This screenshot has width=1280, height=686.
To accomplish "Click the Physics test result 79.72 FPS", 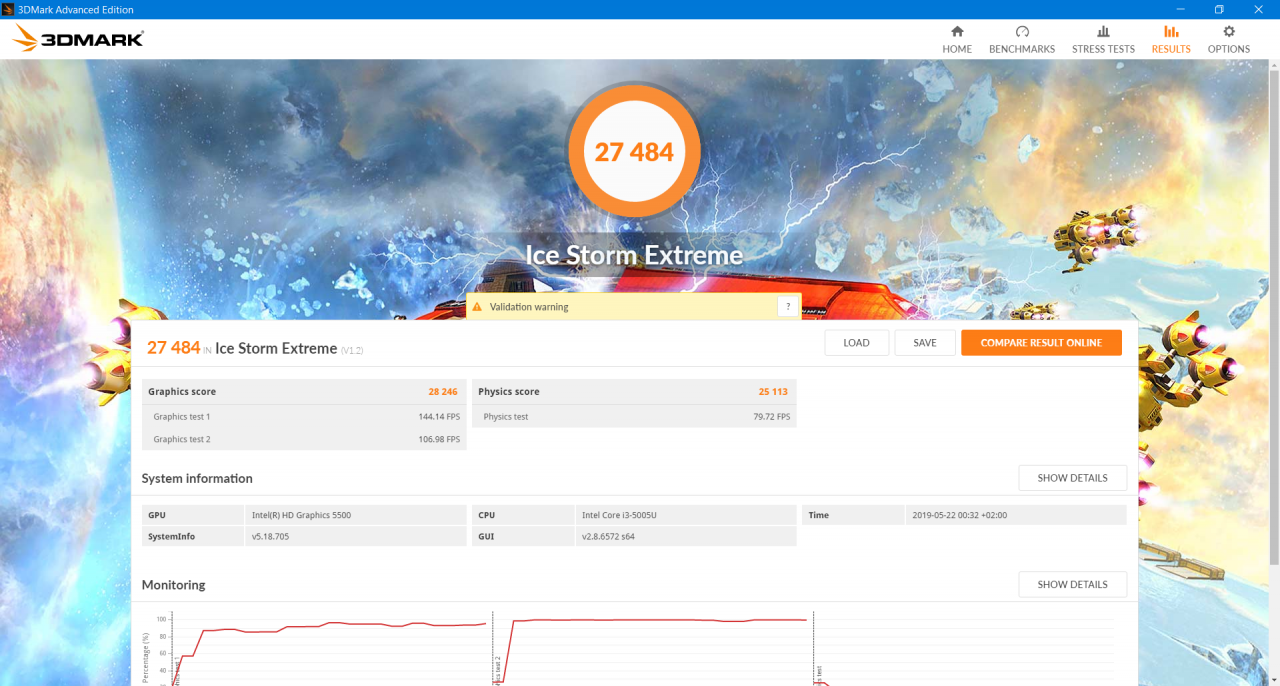I will (x=771, y=416).
